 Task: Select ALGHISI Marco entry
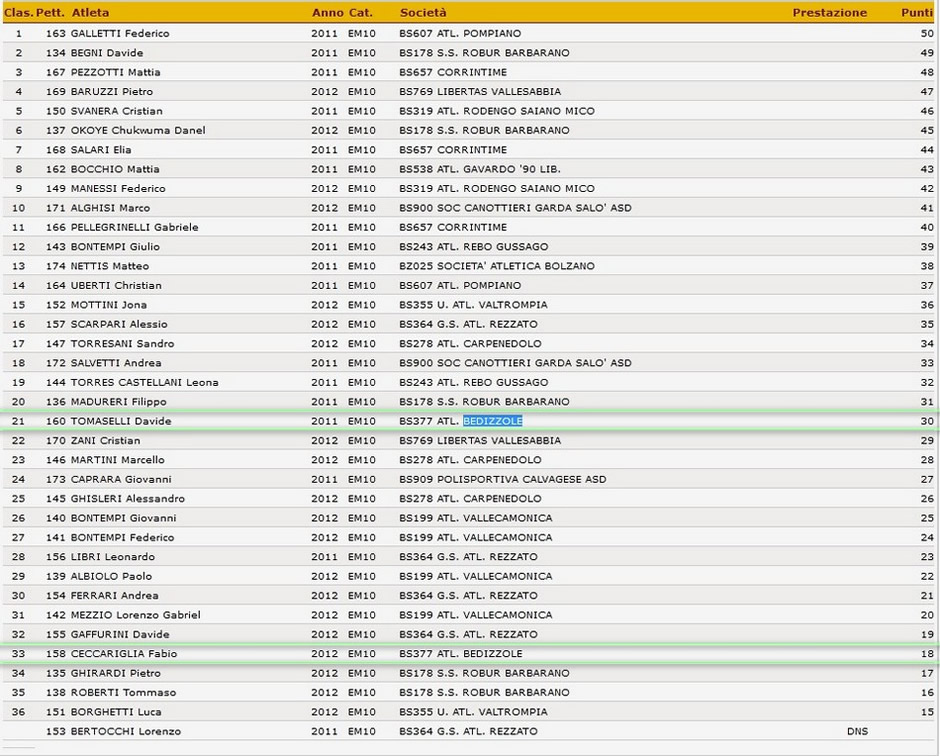point(110,208)
